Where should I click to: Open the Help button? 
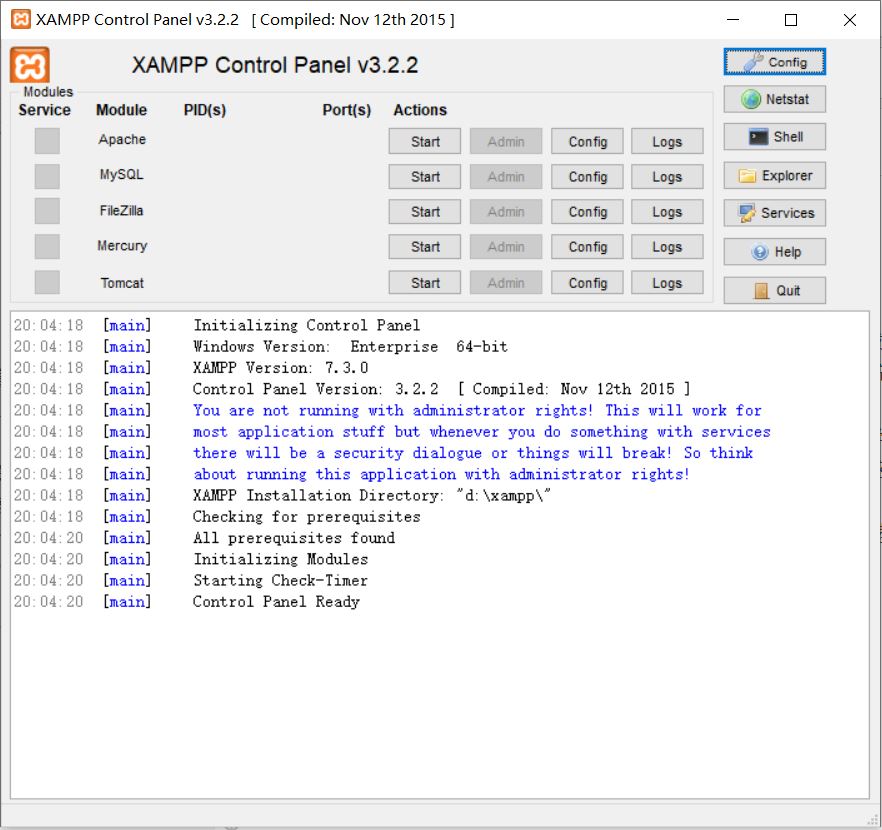click(x=775, y=252)
